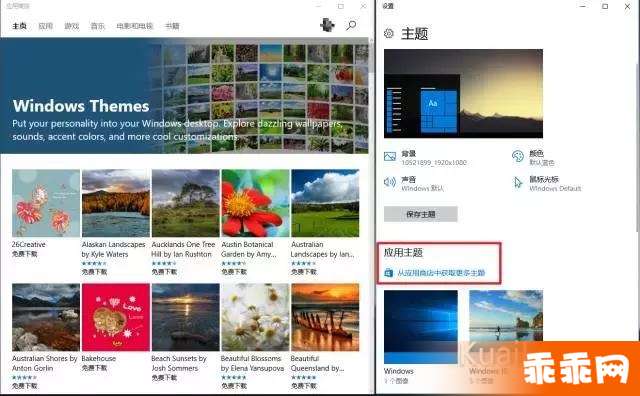The width and height of the screenshot is (640, 396).
Task: Open the Beach Sunsets theme thumbnail
Action: click(x=186, y=317)
